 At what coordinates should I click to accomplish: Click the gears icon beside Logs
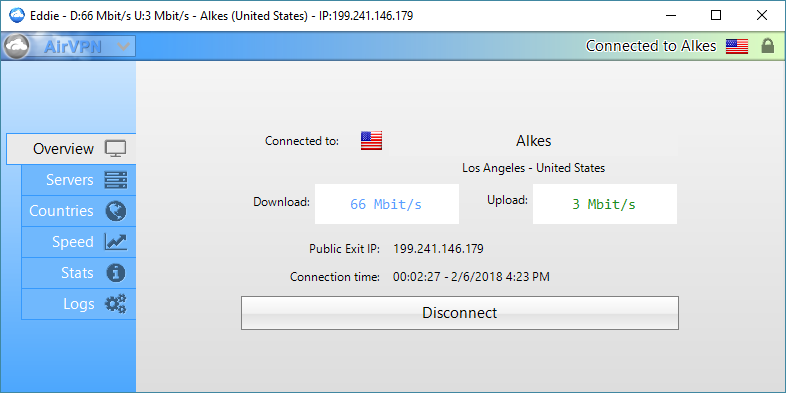116,304
